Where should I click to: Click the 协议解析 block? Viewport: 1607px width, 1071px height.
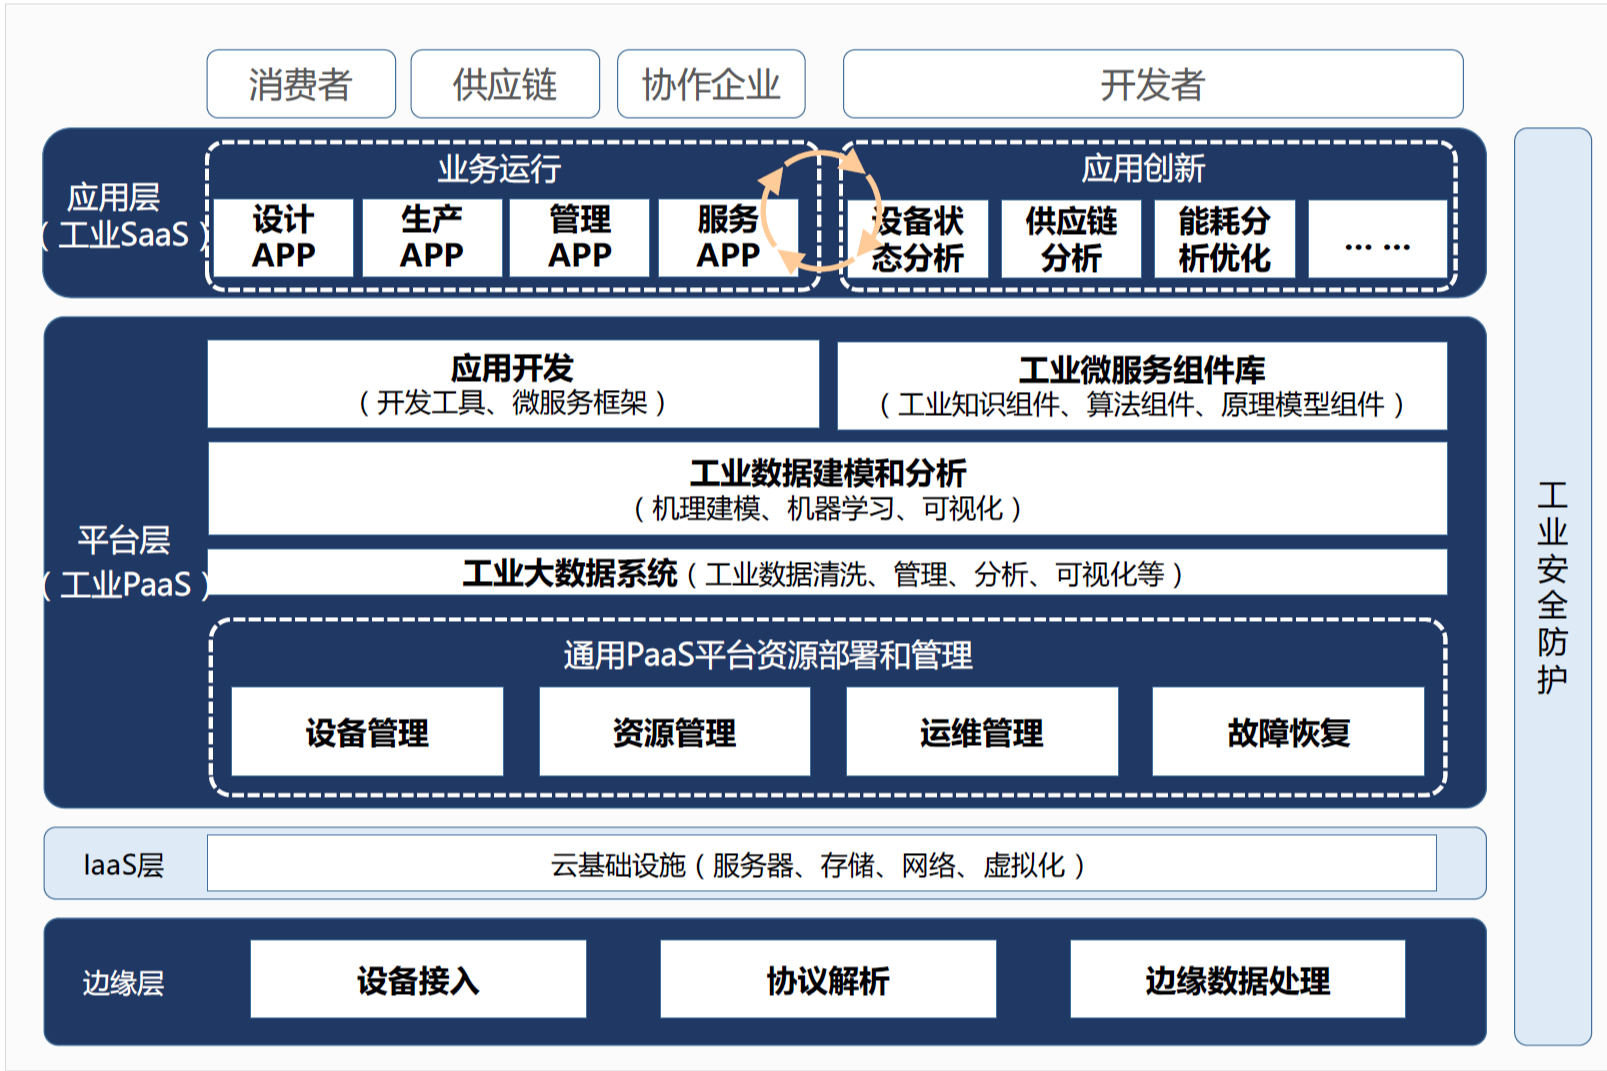(828, 979)
